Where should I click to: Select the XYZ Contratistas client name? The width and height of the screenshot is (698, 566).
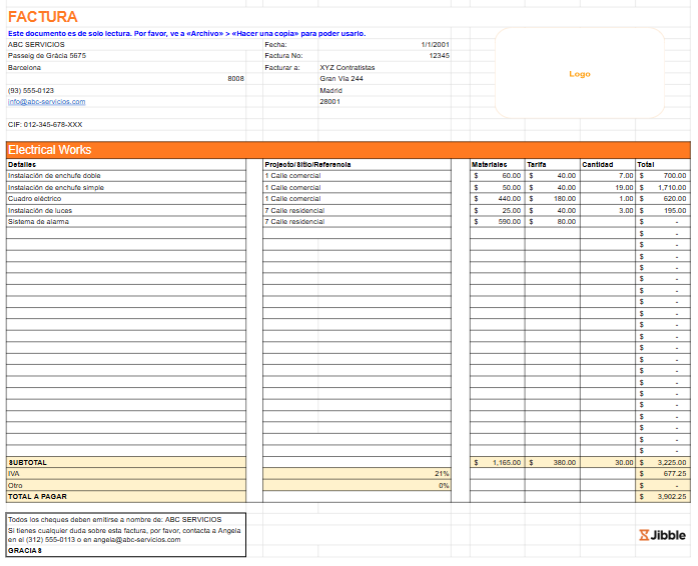[x=347, y=67]
